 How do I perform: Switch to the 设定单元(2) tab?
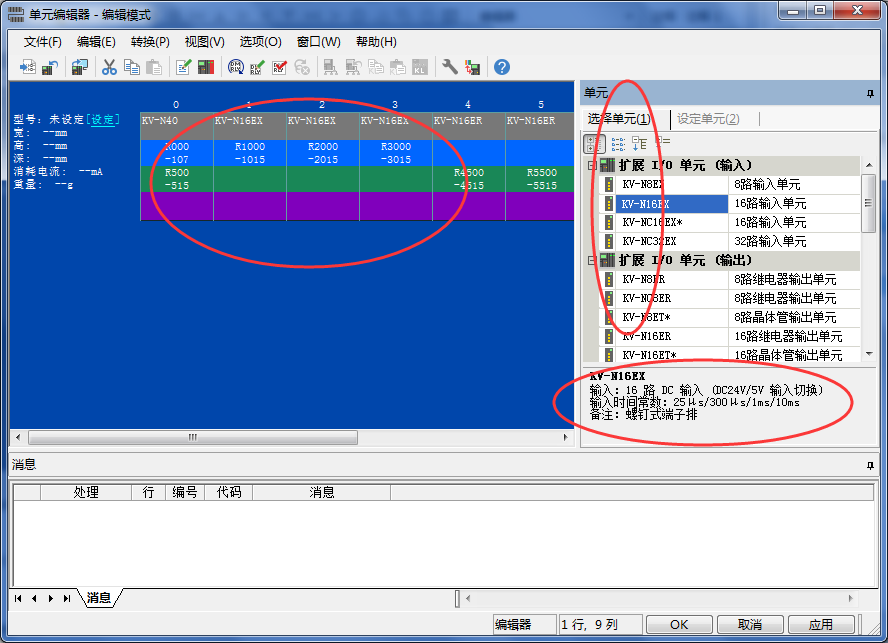point(708,119)
